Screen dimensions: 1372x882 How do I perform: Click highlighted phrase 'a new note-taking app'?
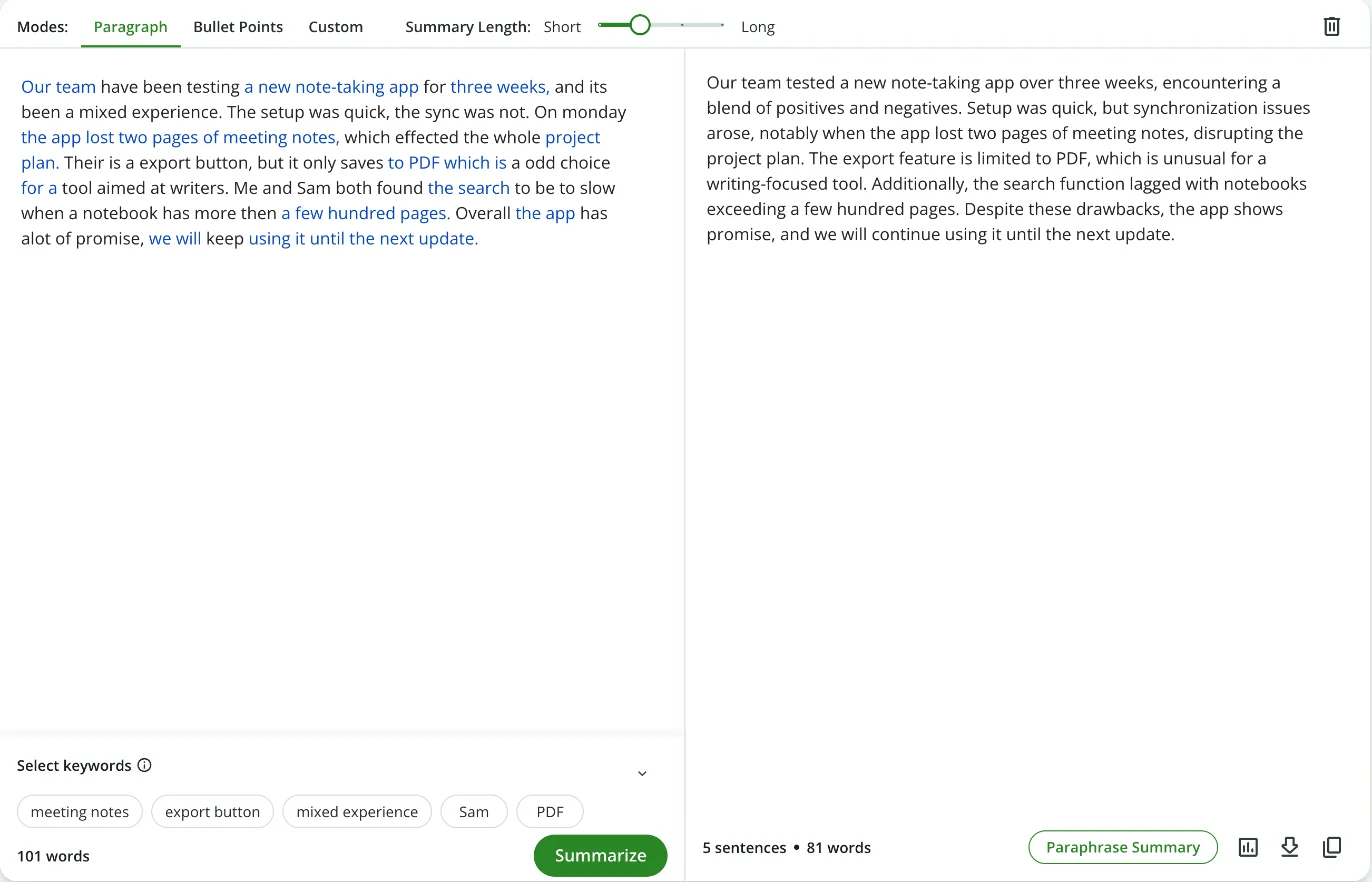click(x=331, y=87)
